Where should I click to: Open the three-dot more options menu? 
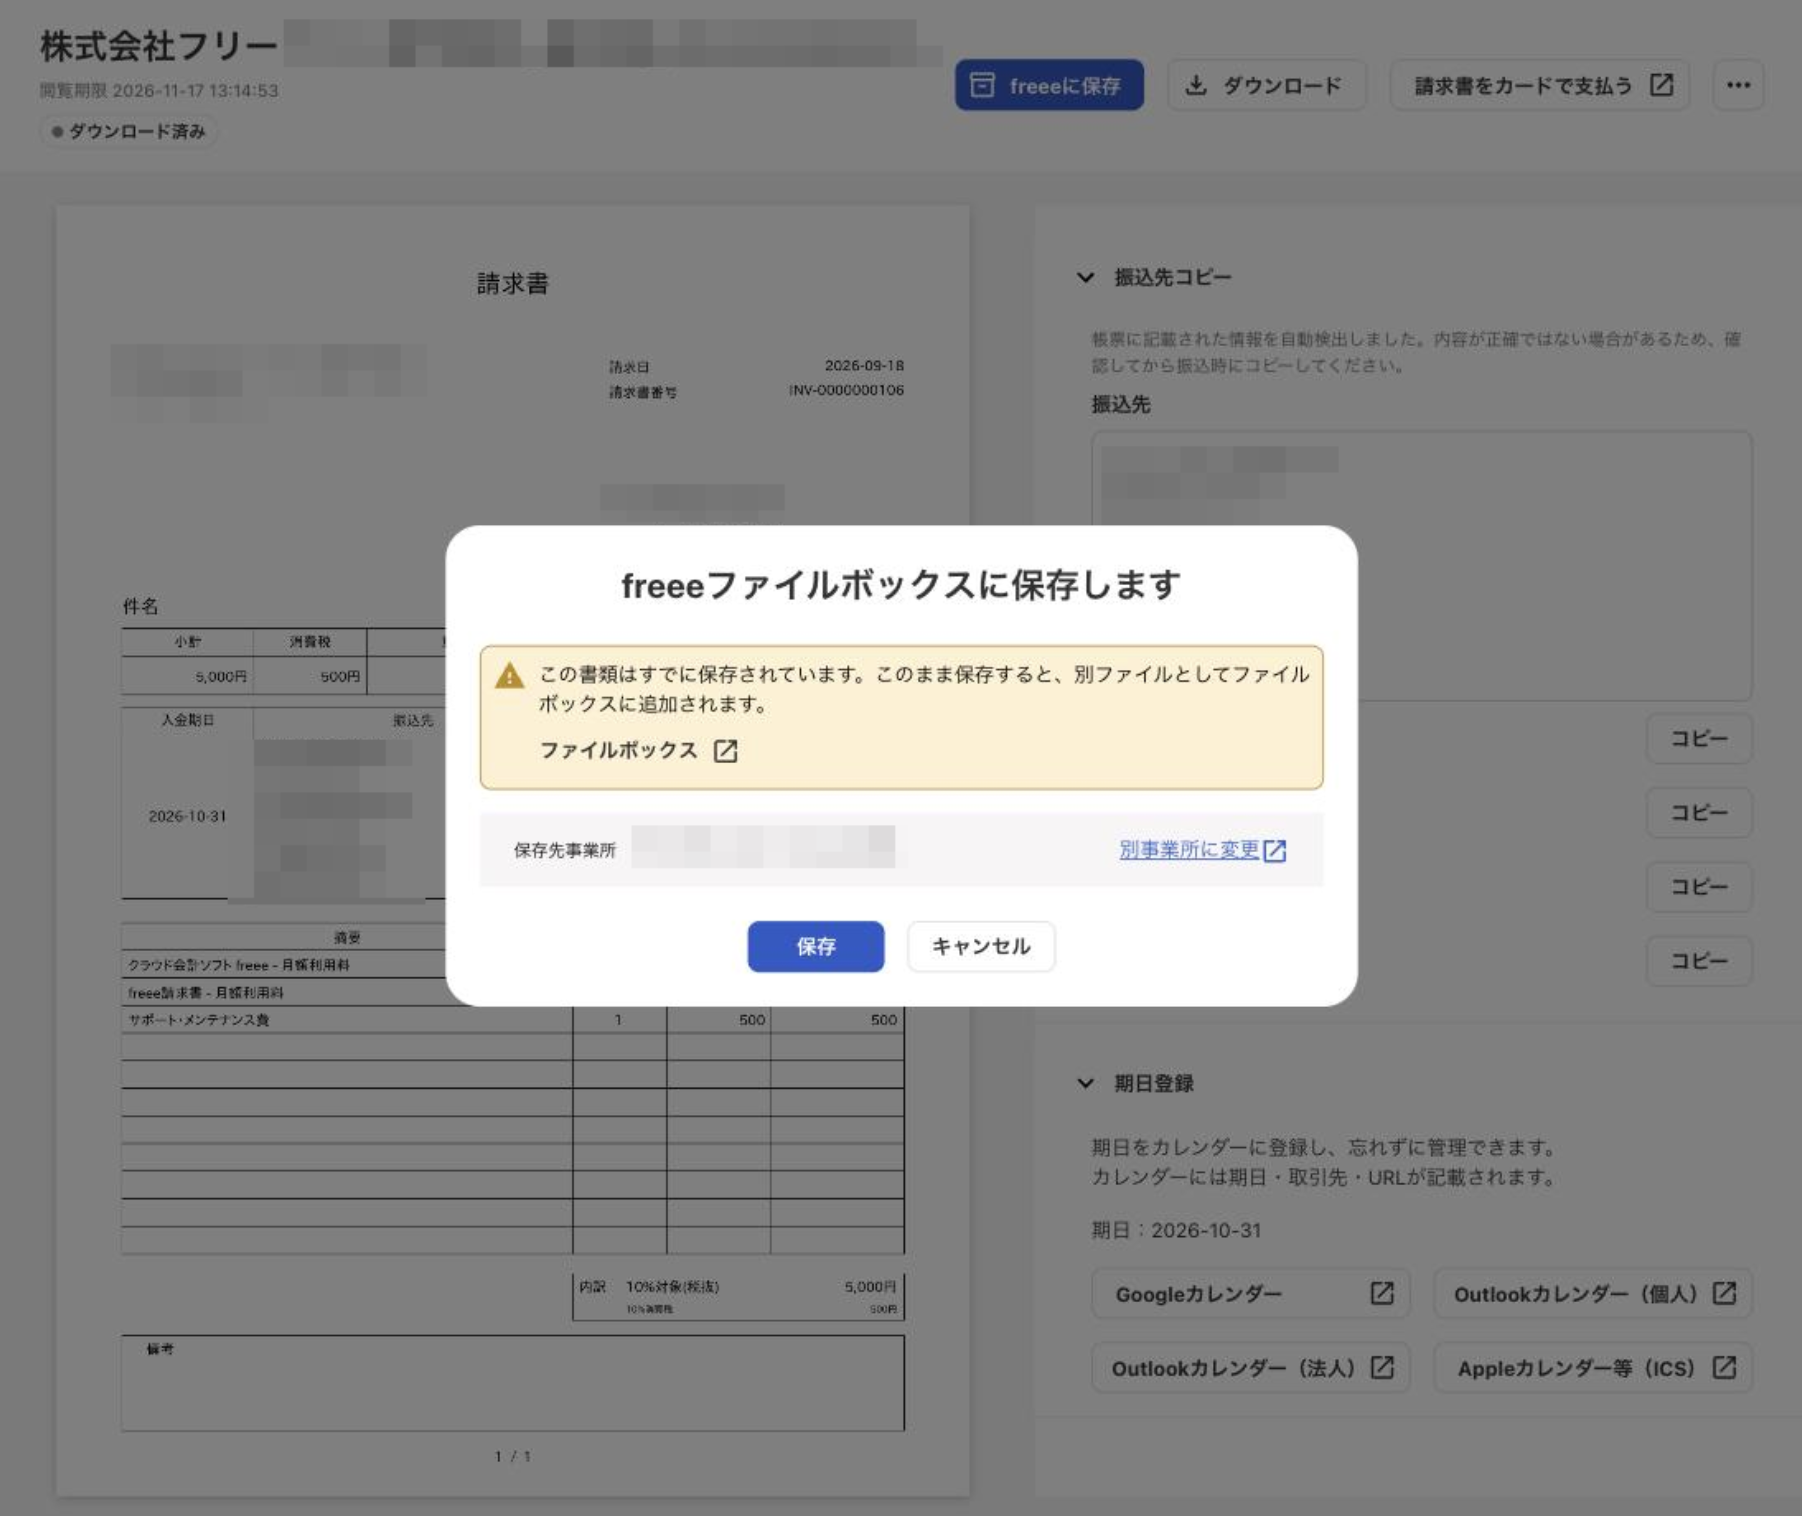[x=1738, y=85]
